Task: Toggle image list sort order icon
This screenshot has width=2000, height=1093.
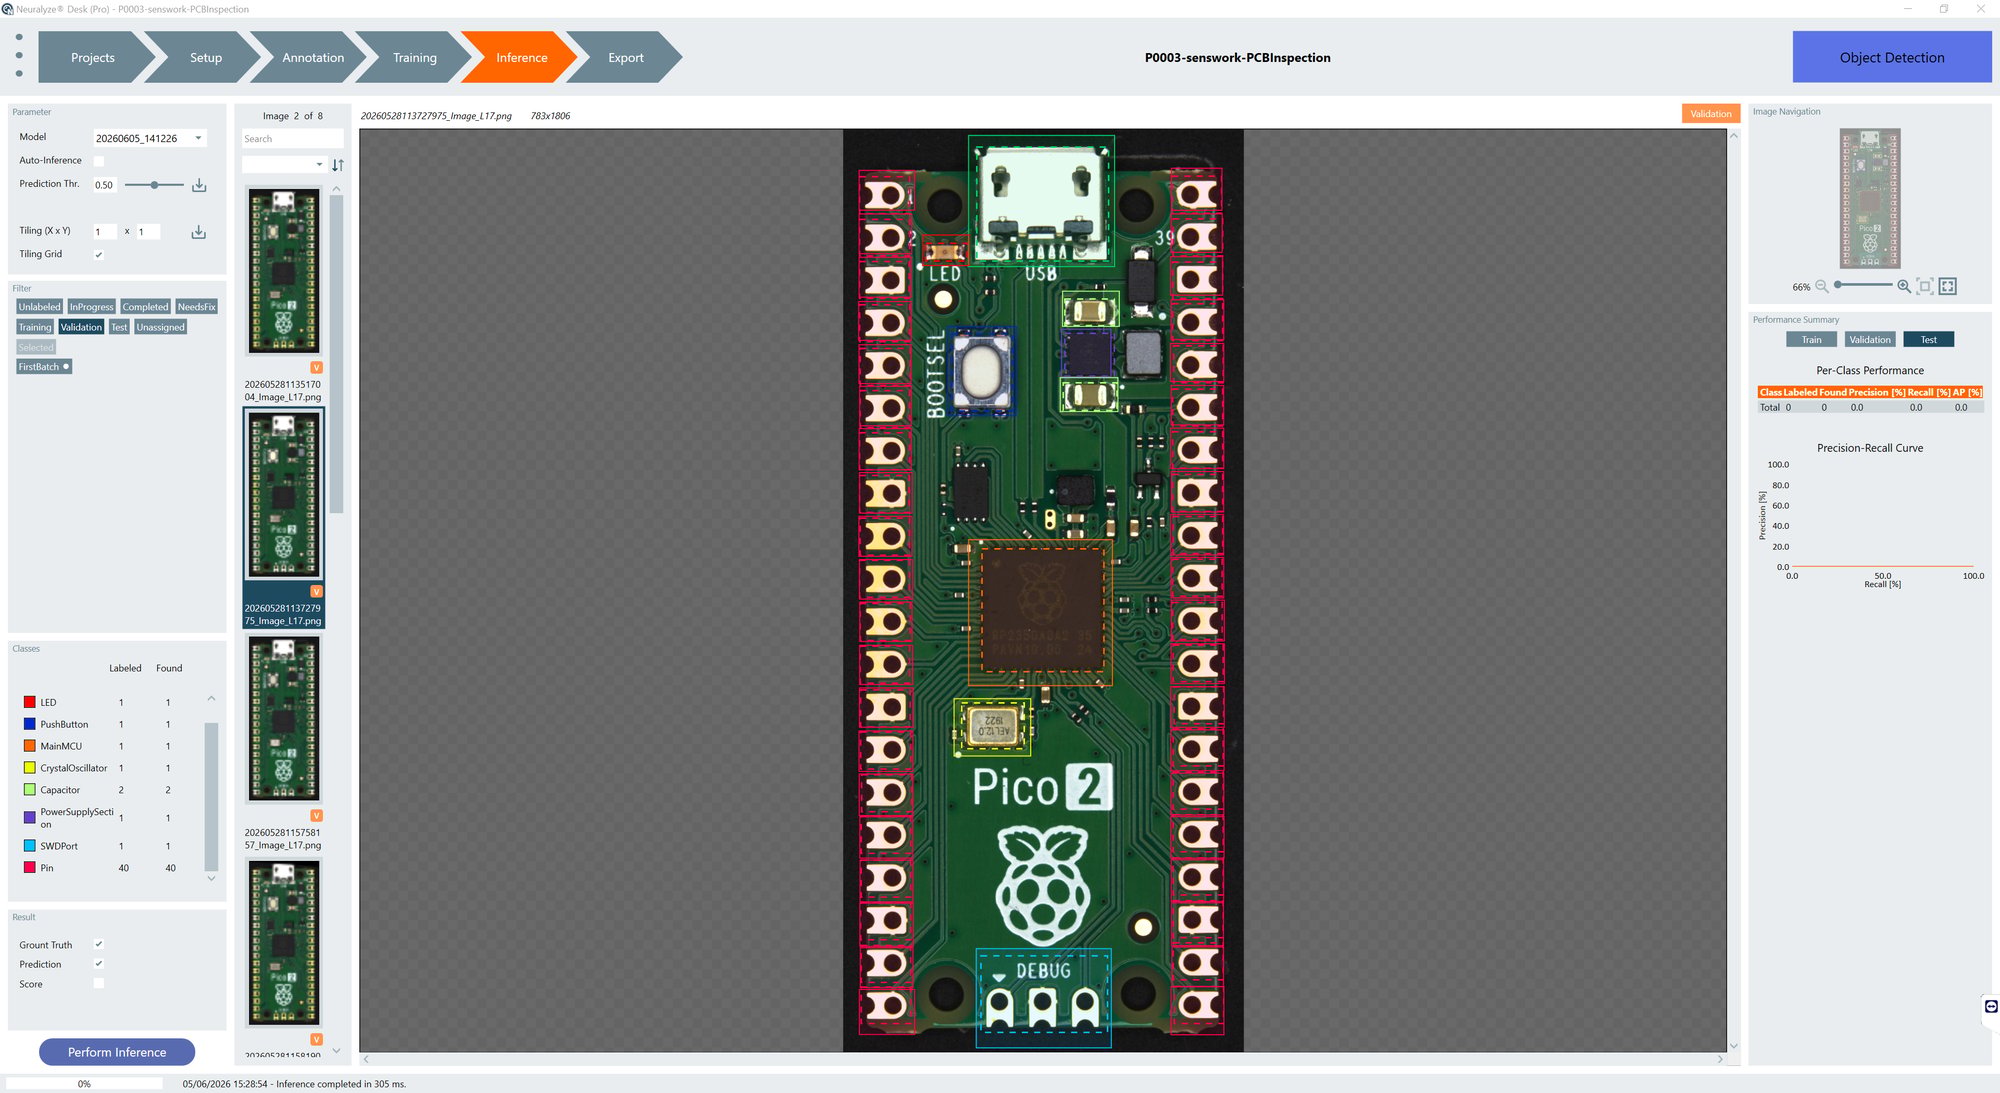Action: click(x=338, y=165)
